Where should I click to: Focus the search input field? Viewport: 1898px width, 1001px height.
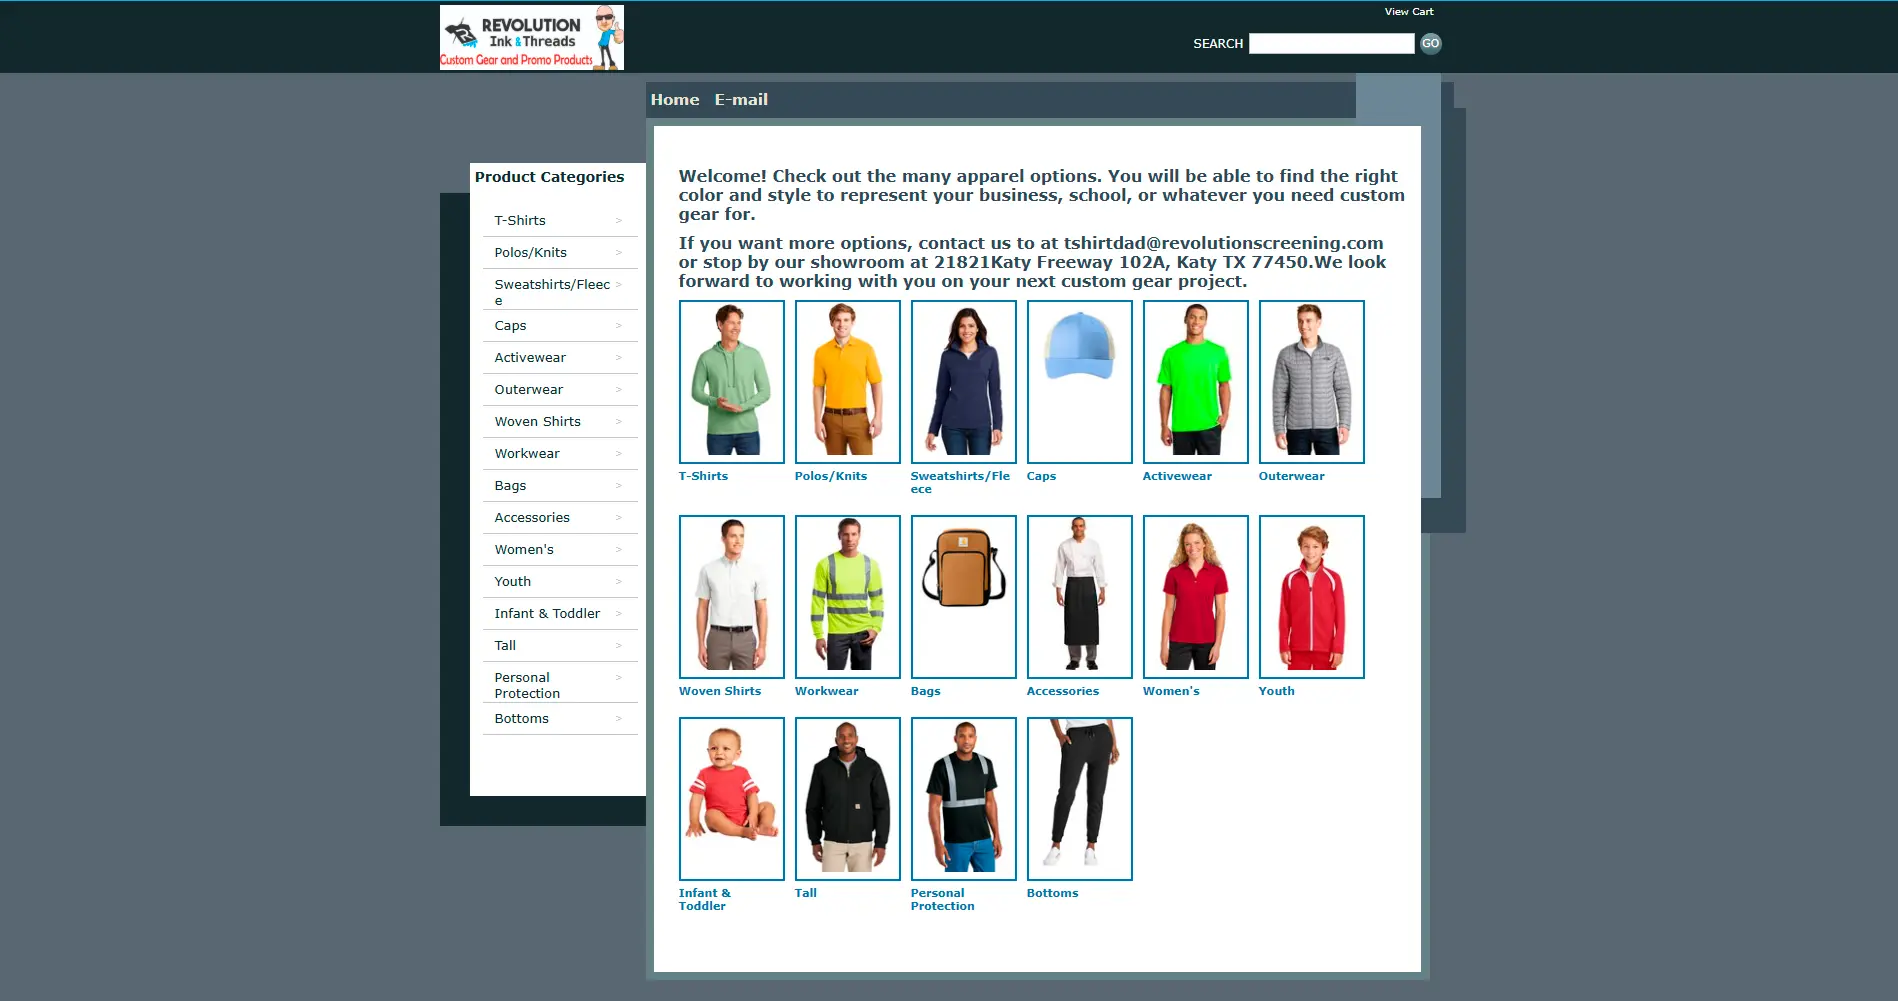[1331, 43]
